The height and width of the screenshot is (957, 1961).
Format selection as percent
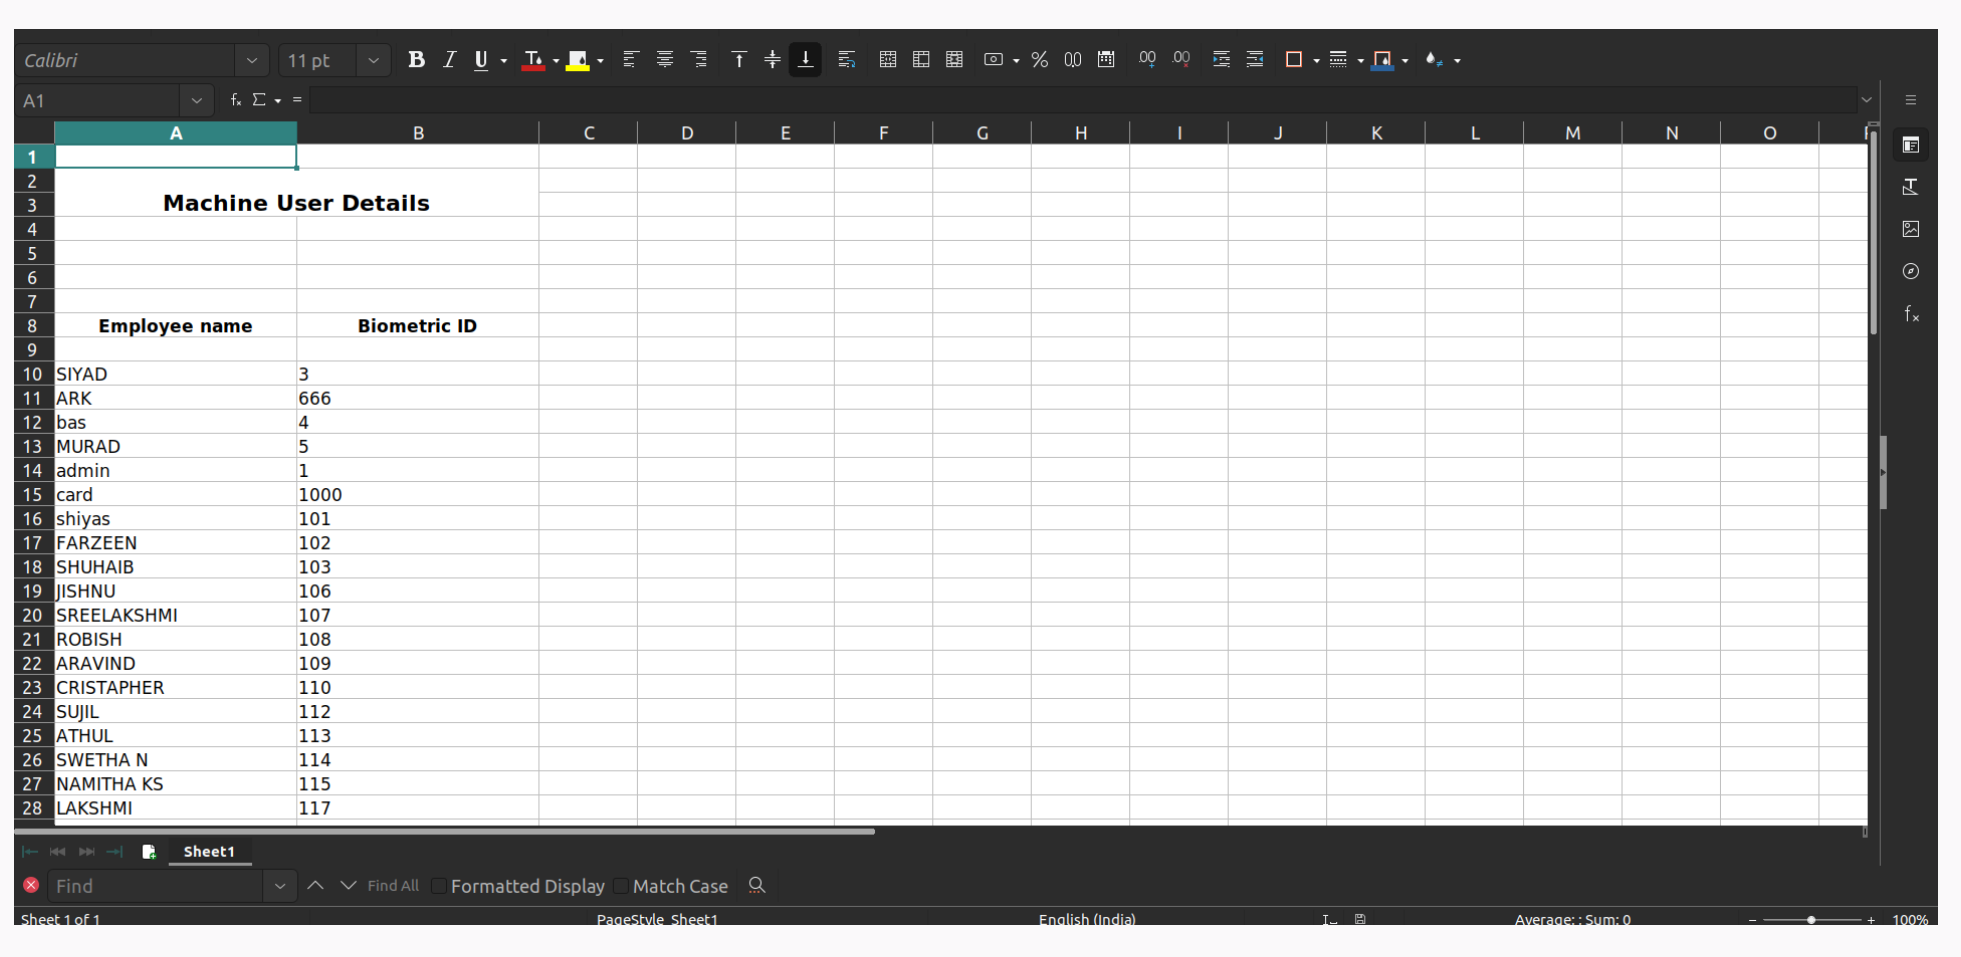coord(1039,60)
